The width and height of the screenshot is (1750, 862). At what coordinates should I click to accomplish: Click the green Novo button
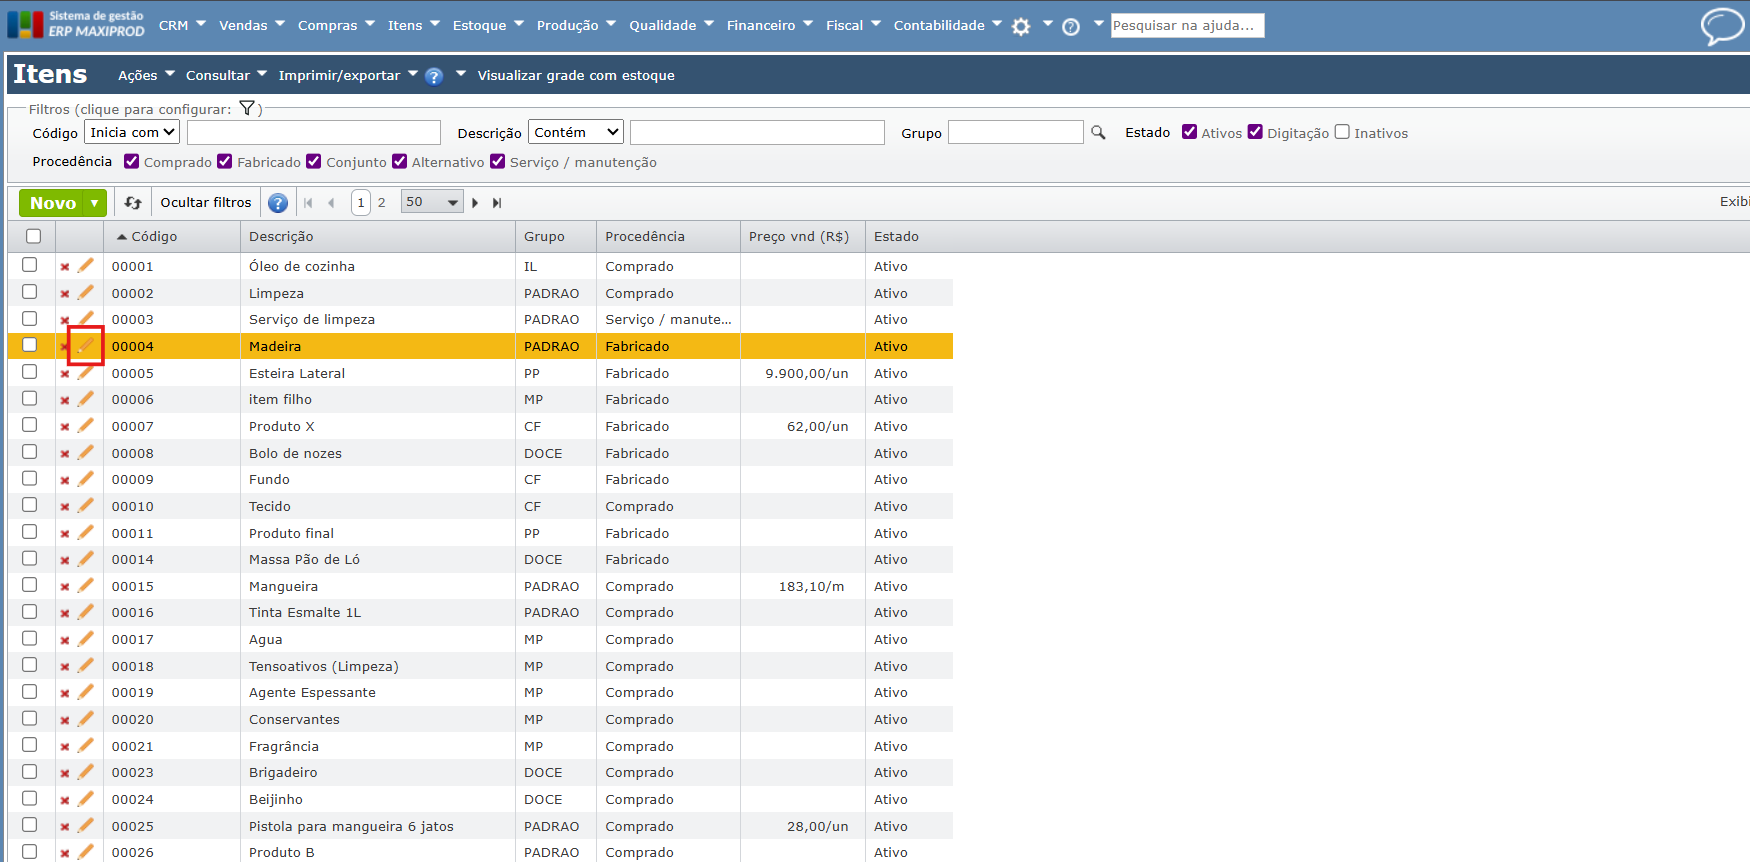click(x=53, y=203)
